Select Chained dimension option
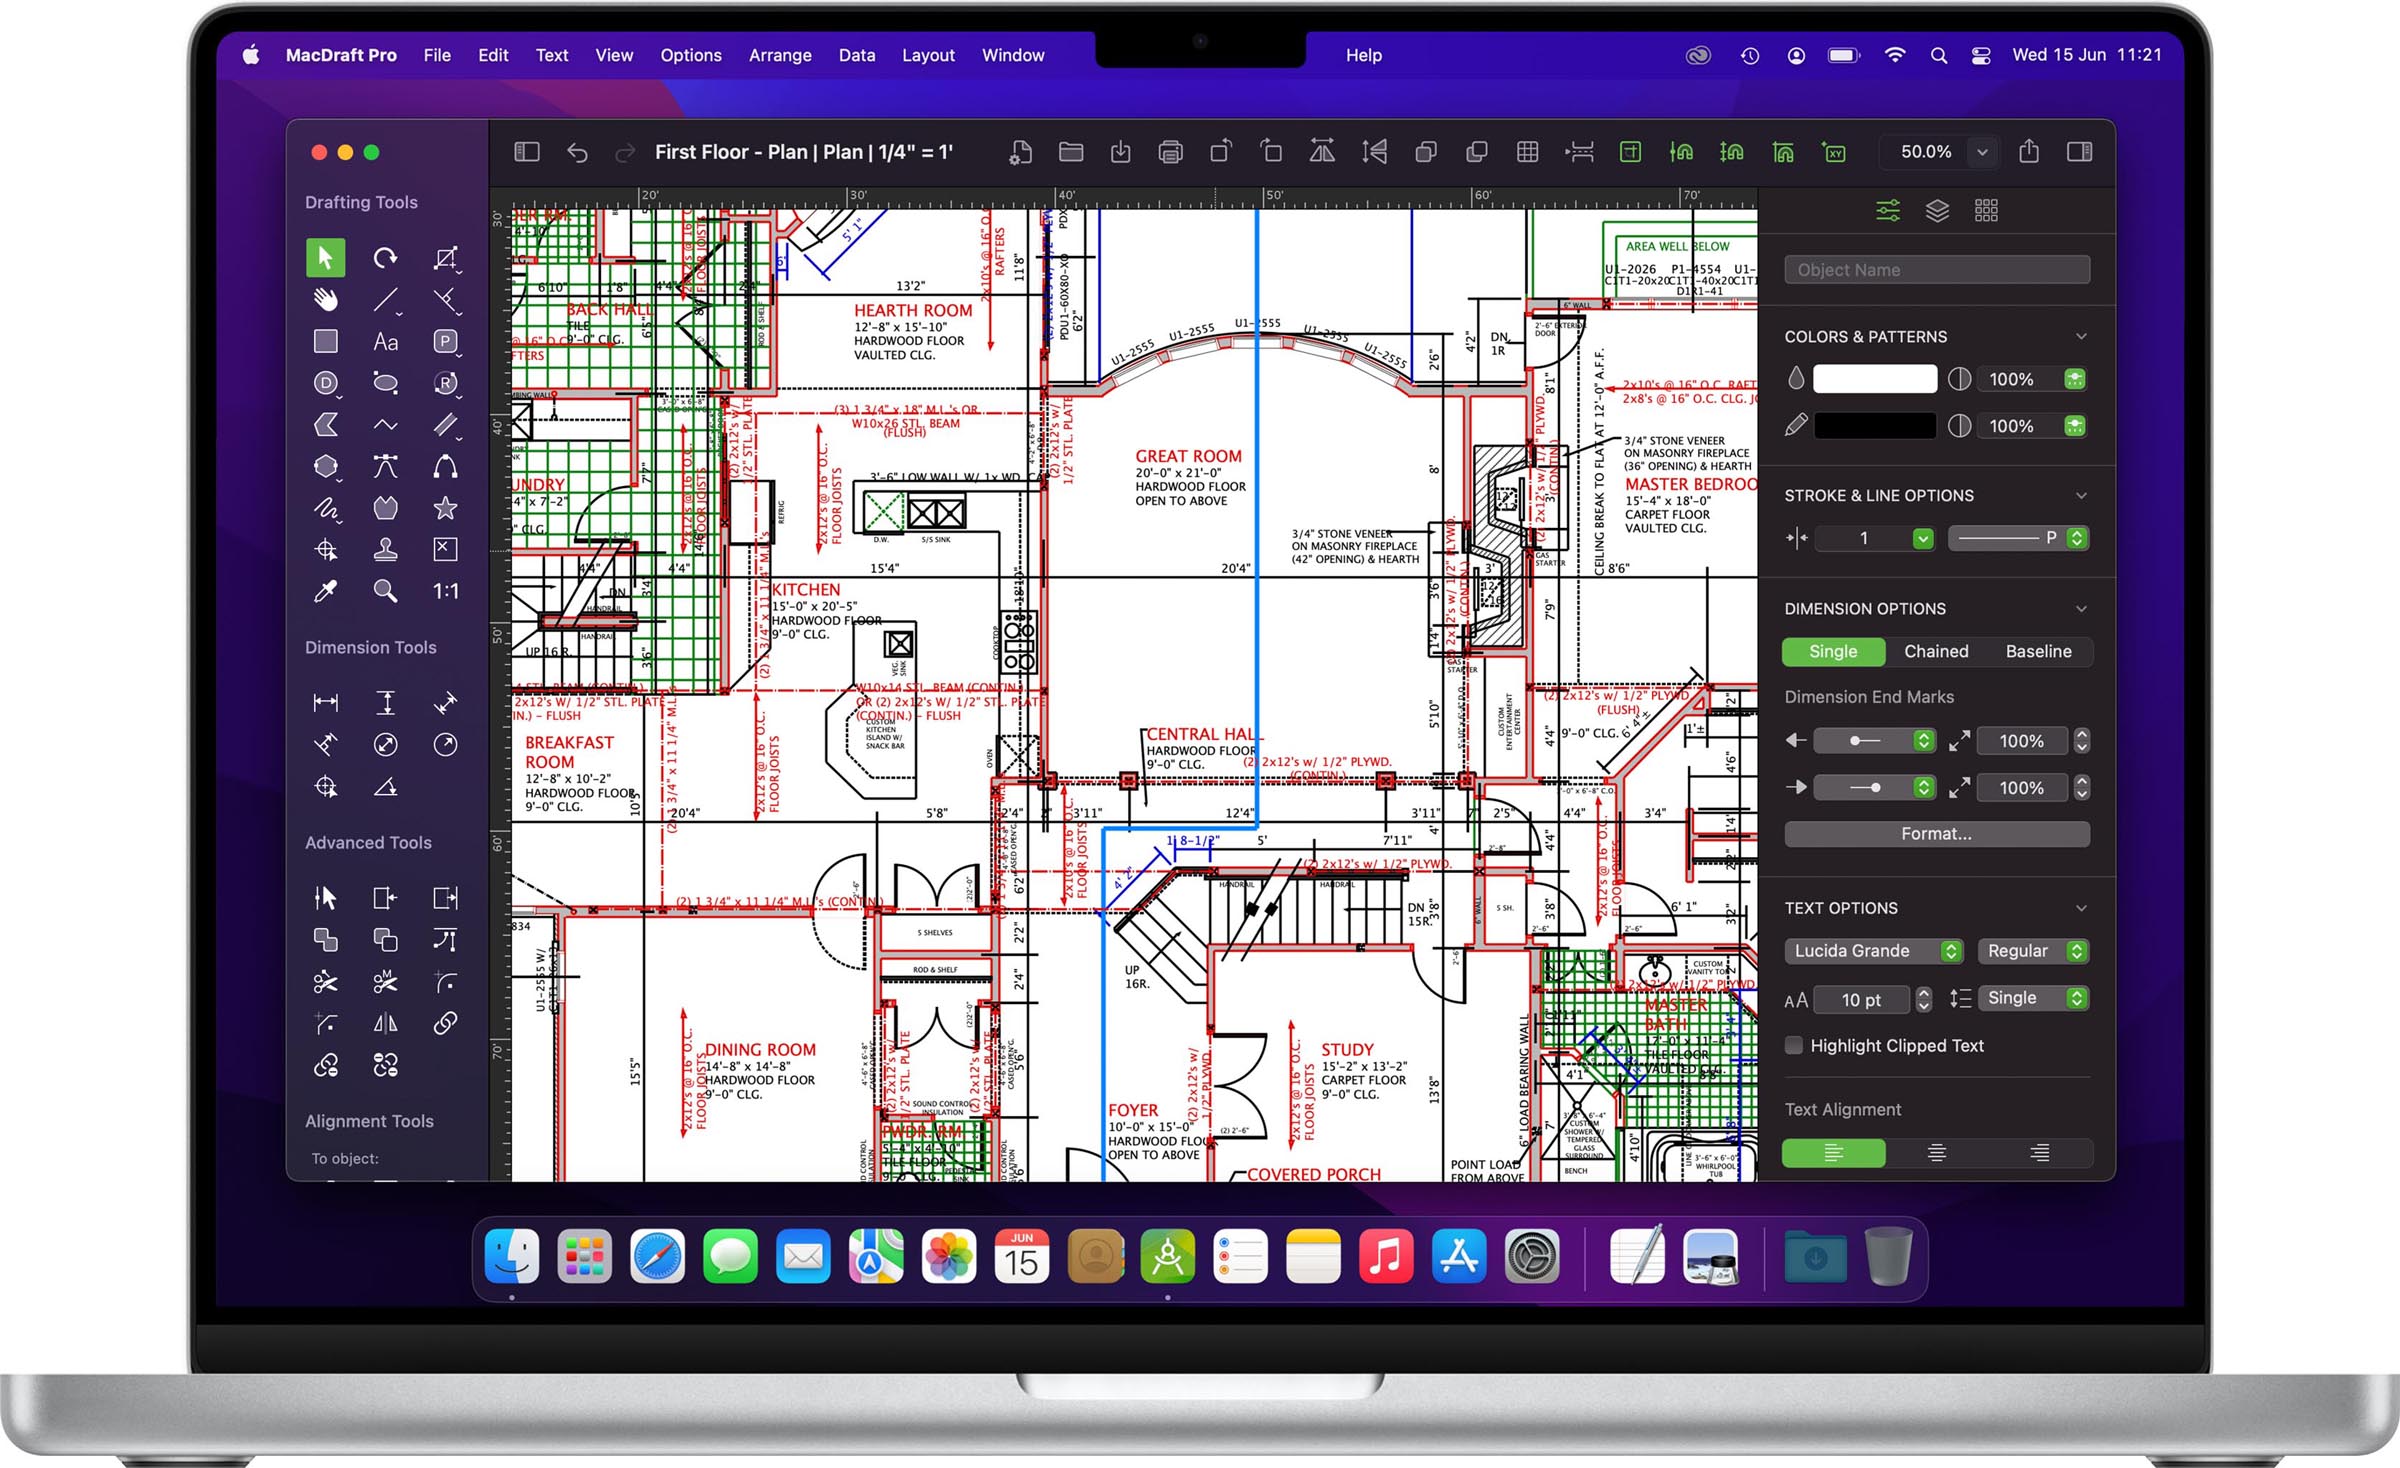This screenshot has width=2400, height=1468. 1939,652
